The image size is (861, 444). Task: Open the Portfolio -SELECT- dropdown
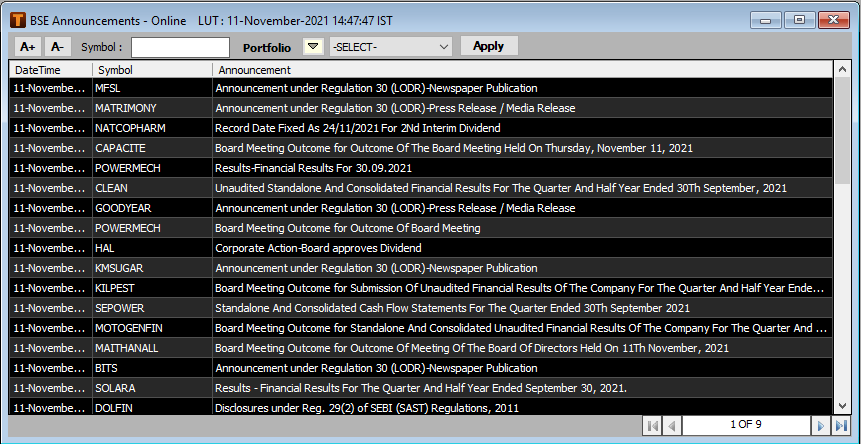click(x=390, y=46)
